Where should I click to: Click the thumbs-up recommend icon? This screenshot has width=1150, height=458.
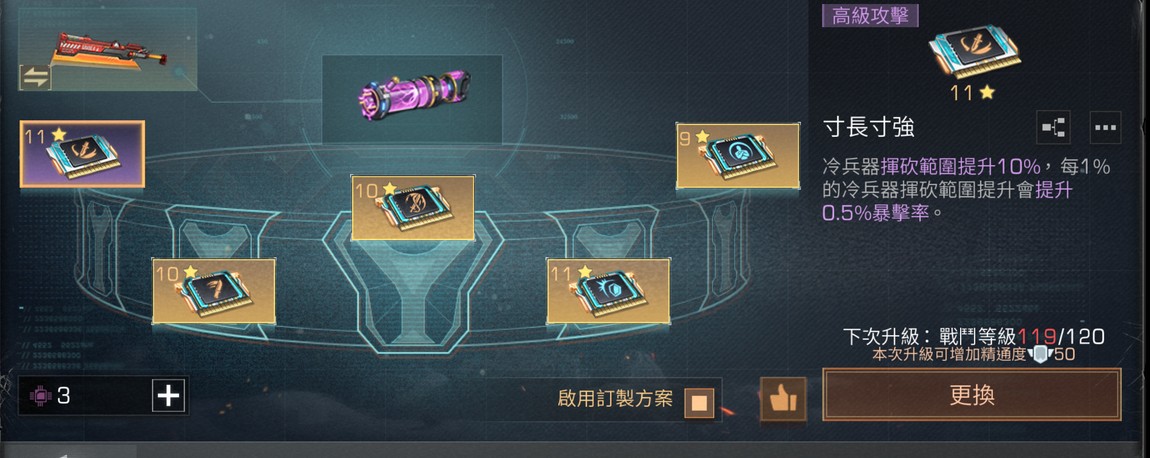click(x=783, y=399)
